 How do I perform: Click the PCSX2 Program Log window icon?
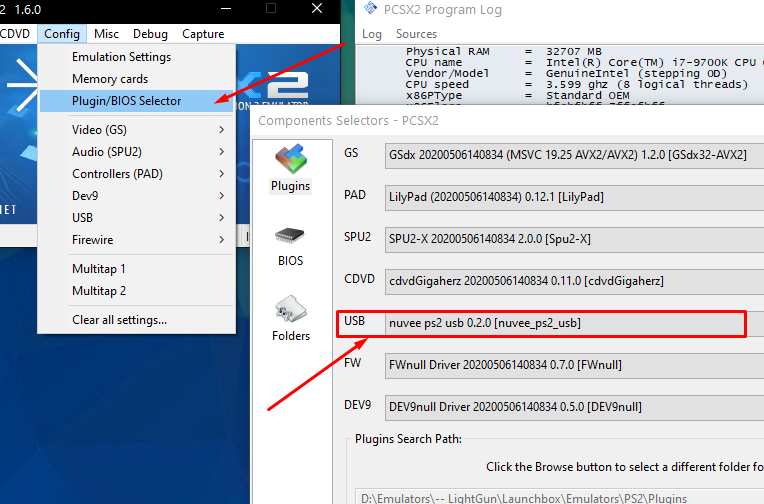pos(371,8)
